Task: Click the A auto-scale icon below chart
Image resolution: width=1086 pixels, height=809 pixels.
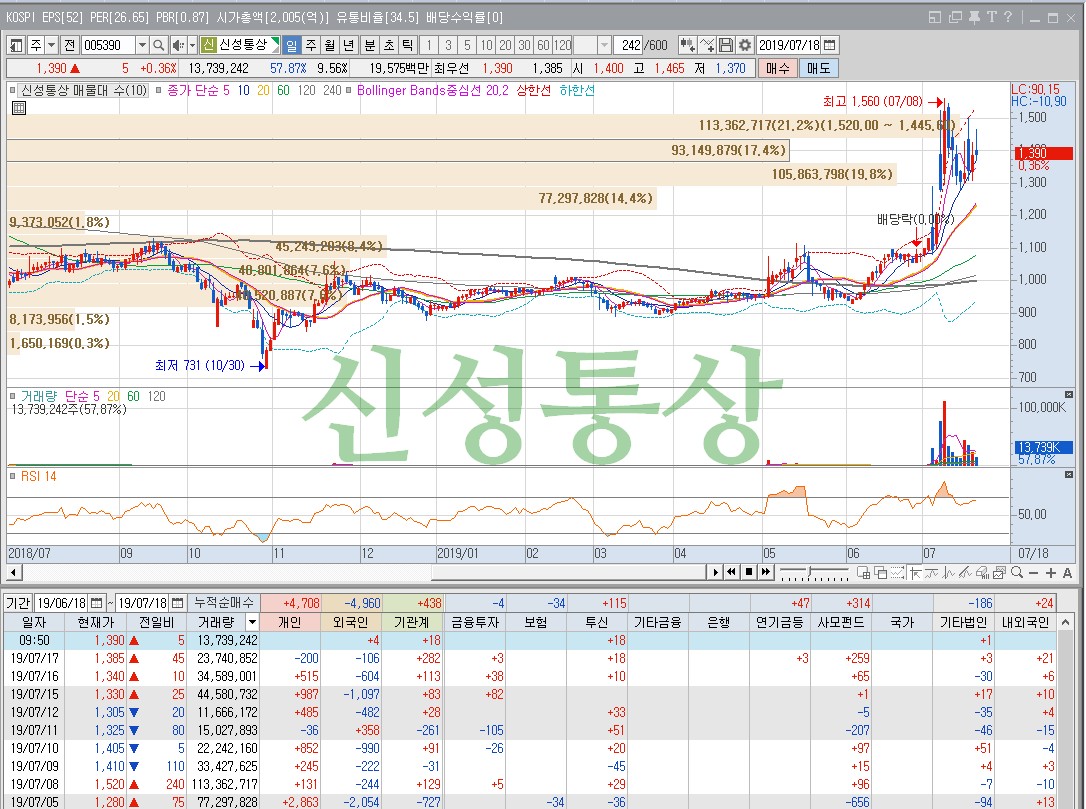Action: pos(1067,573)
